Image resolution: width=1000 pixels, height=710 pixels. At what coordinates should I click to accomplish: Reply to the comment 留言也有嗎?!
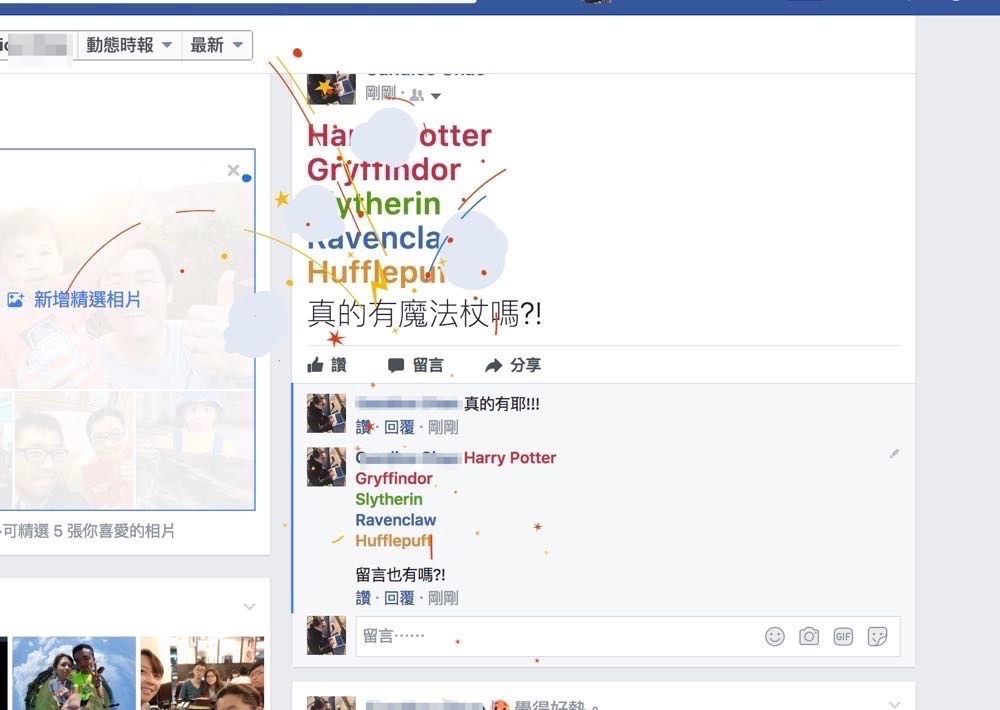pos(399,598)
